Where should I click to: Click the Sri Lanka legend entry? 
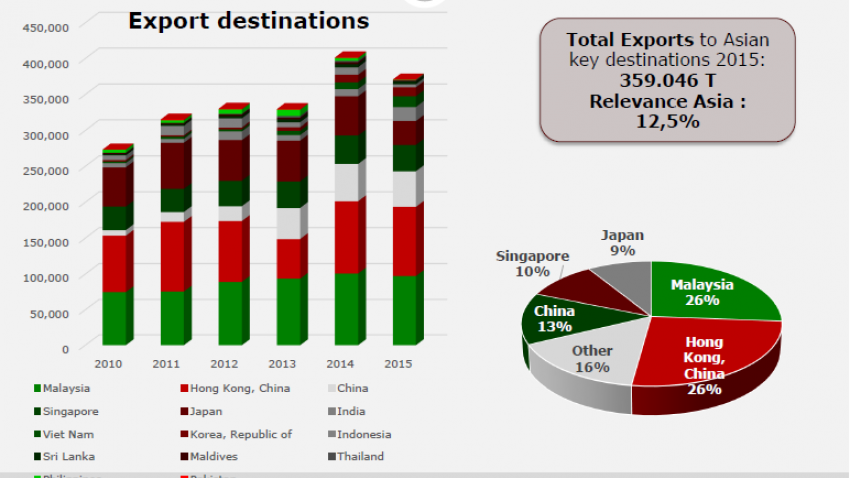[69, 457]
